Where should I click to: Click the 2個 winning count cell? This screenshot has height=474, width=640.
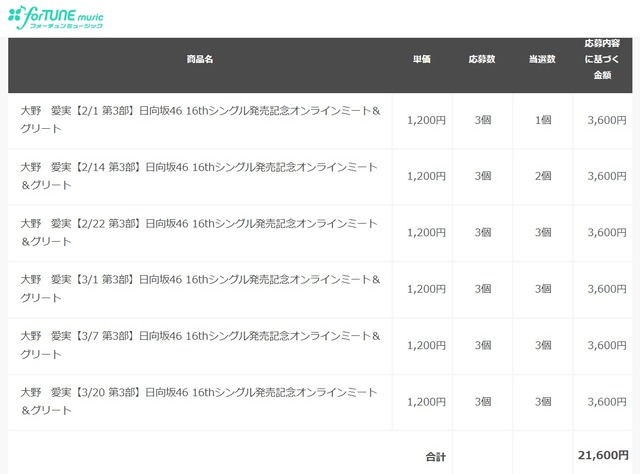[x=543, y=176]
